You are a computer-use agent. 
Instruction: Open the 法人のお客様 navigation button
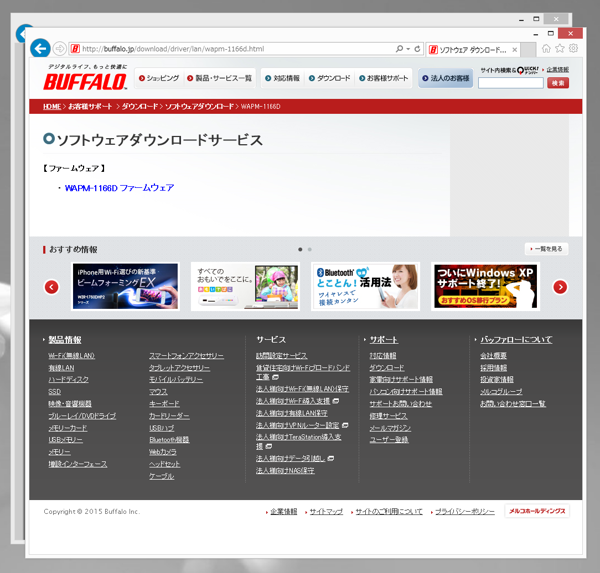coord(445,78)
